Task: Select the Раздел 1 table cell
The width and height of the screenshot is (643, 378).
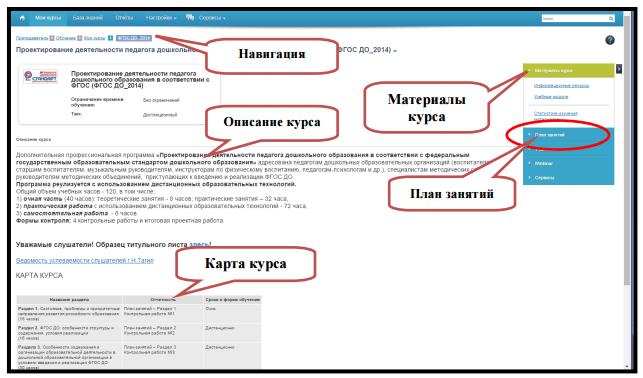Action: [x=69, y=314]
